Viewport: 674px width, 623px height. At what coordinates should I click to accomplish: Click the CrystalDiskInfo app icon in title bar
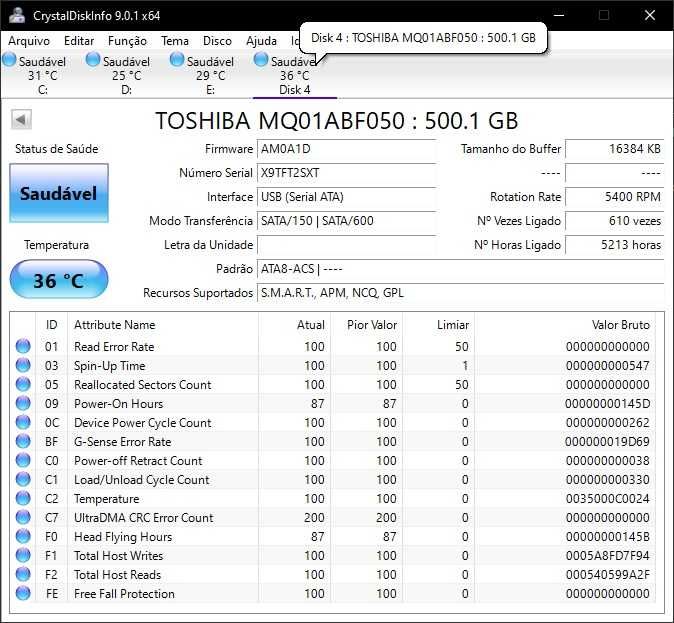point(15,16)
